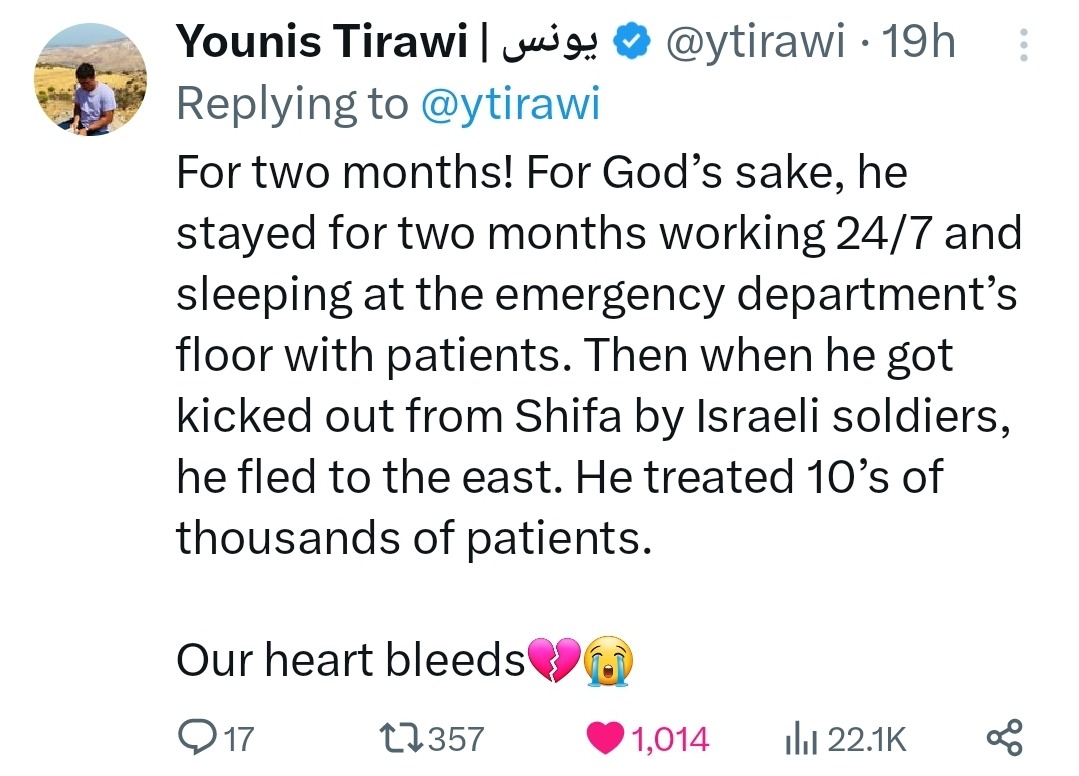Open the tweet by clicking its body text
The height and width of the screenshot is (776, 1079).
pos(590,357)
